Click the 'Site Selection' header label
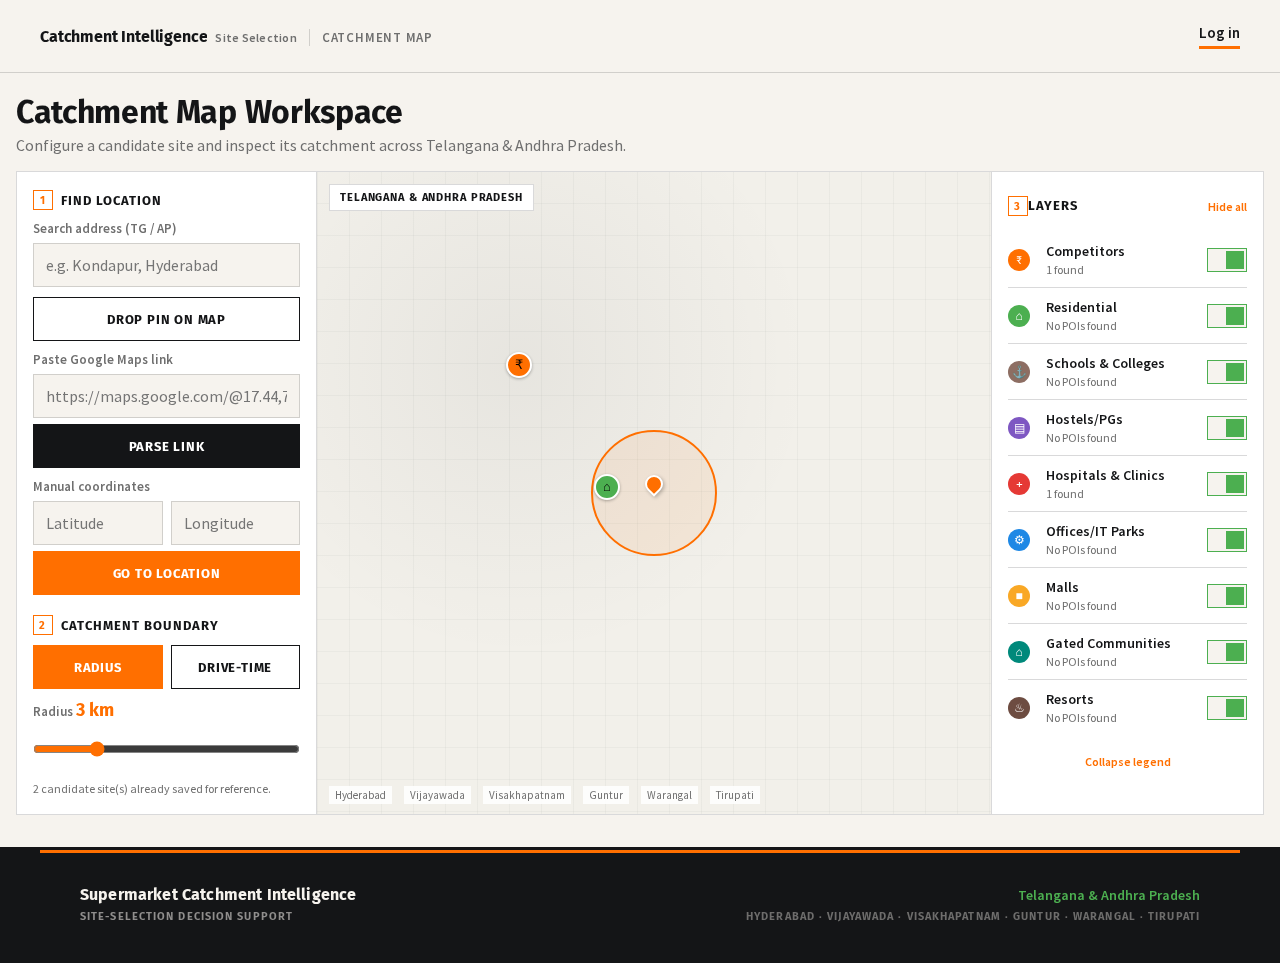The height and width of the screenshot is (963, 1280). pos(256,38)
